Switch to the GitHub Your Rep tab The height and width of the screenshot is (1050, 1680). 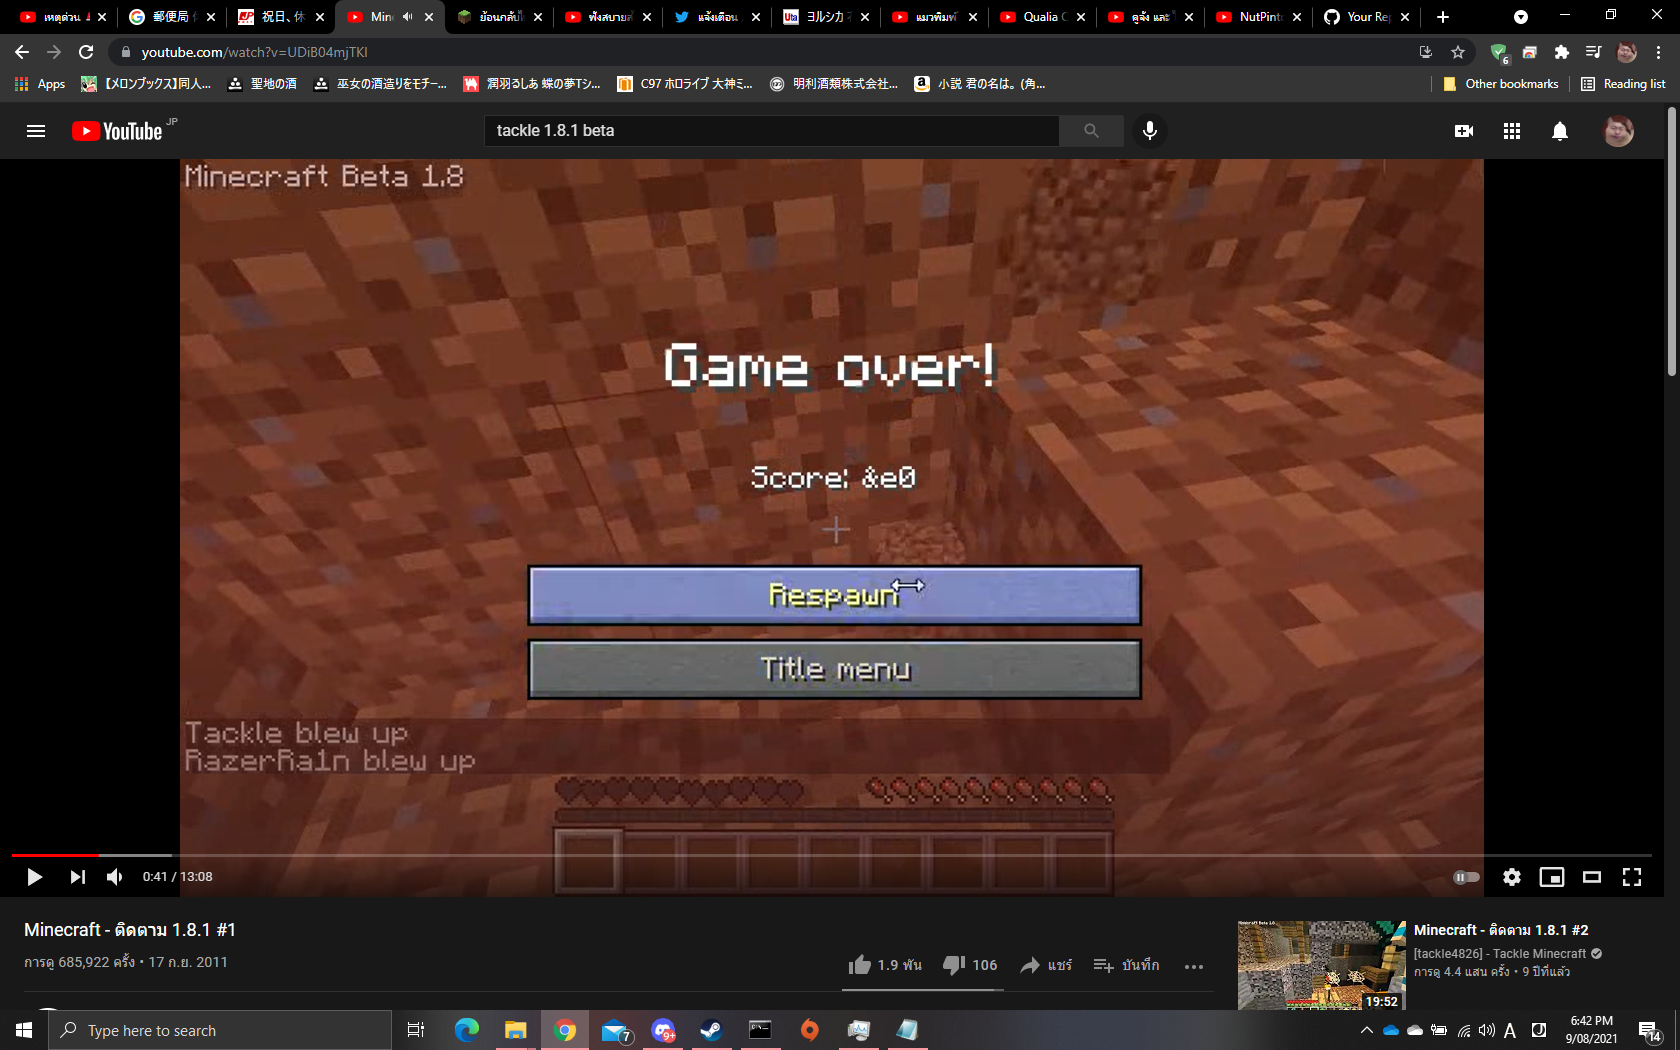tap(1366, 17)
